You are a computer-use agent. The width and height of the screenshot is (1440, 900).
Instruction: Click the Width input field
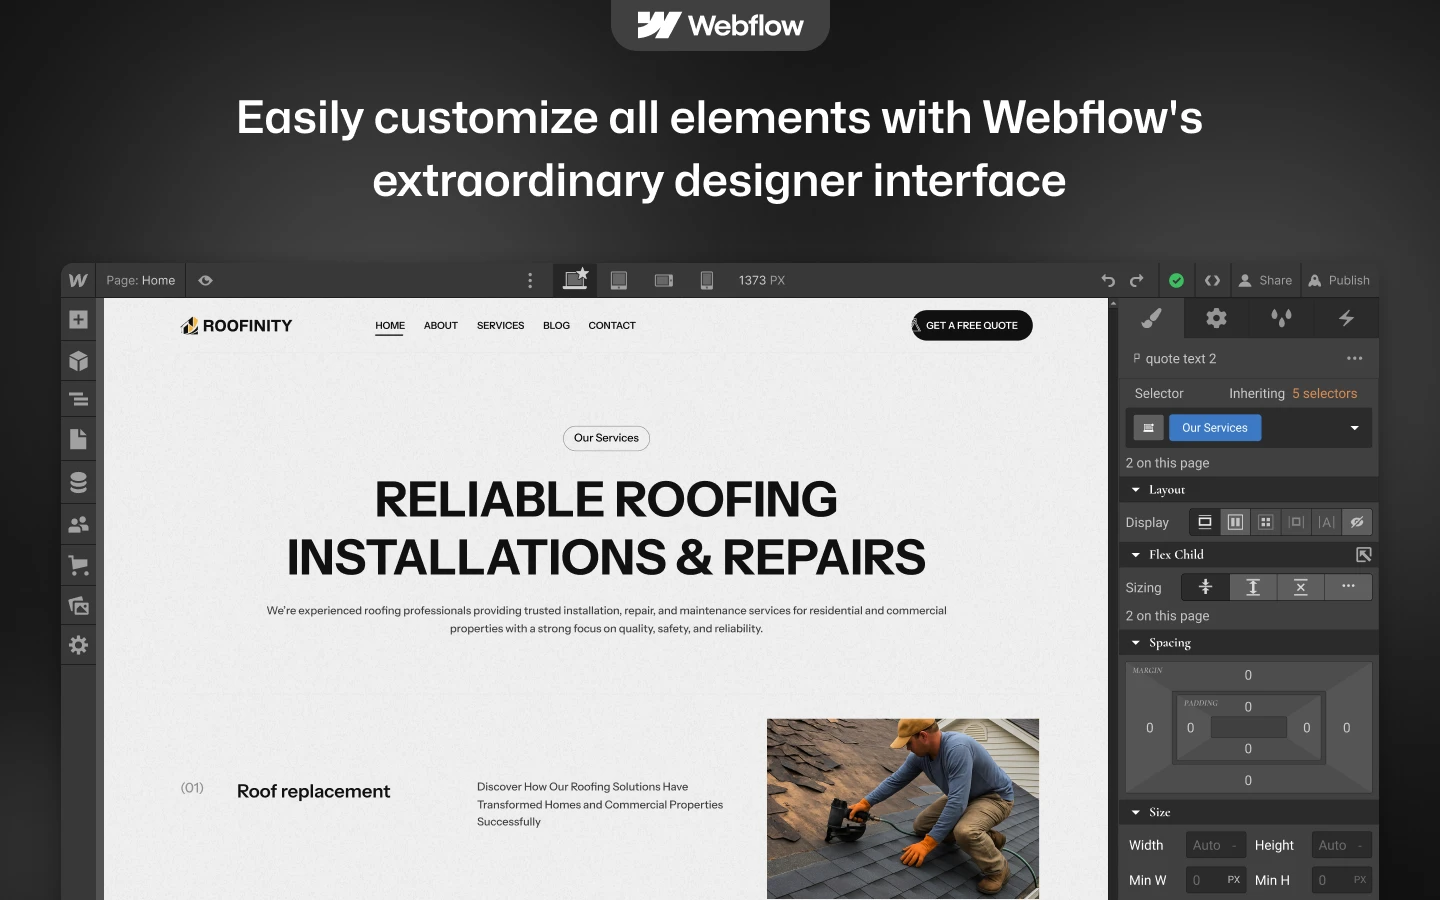pos(1214,845)
